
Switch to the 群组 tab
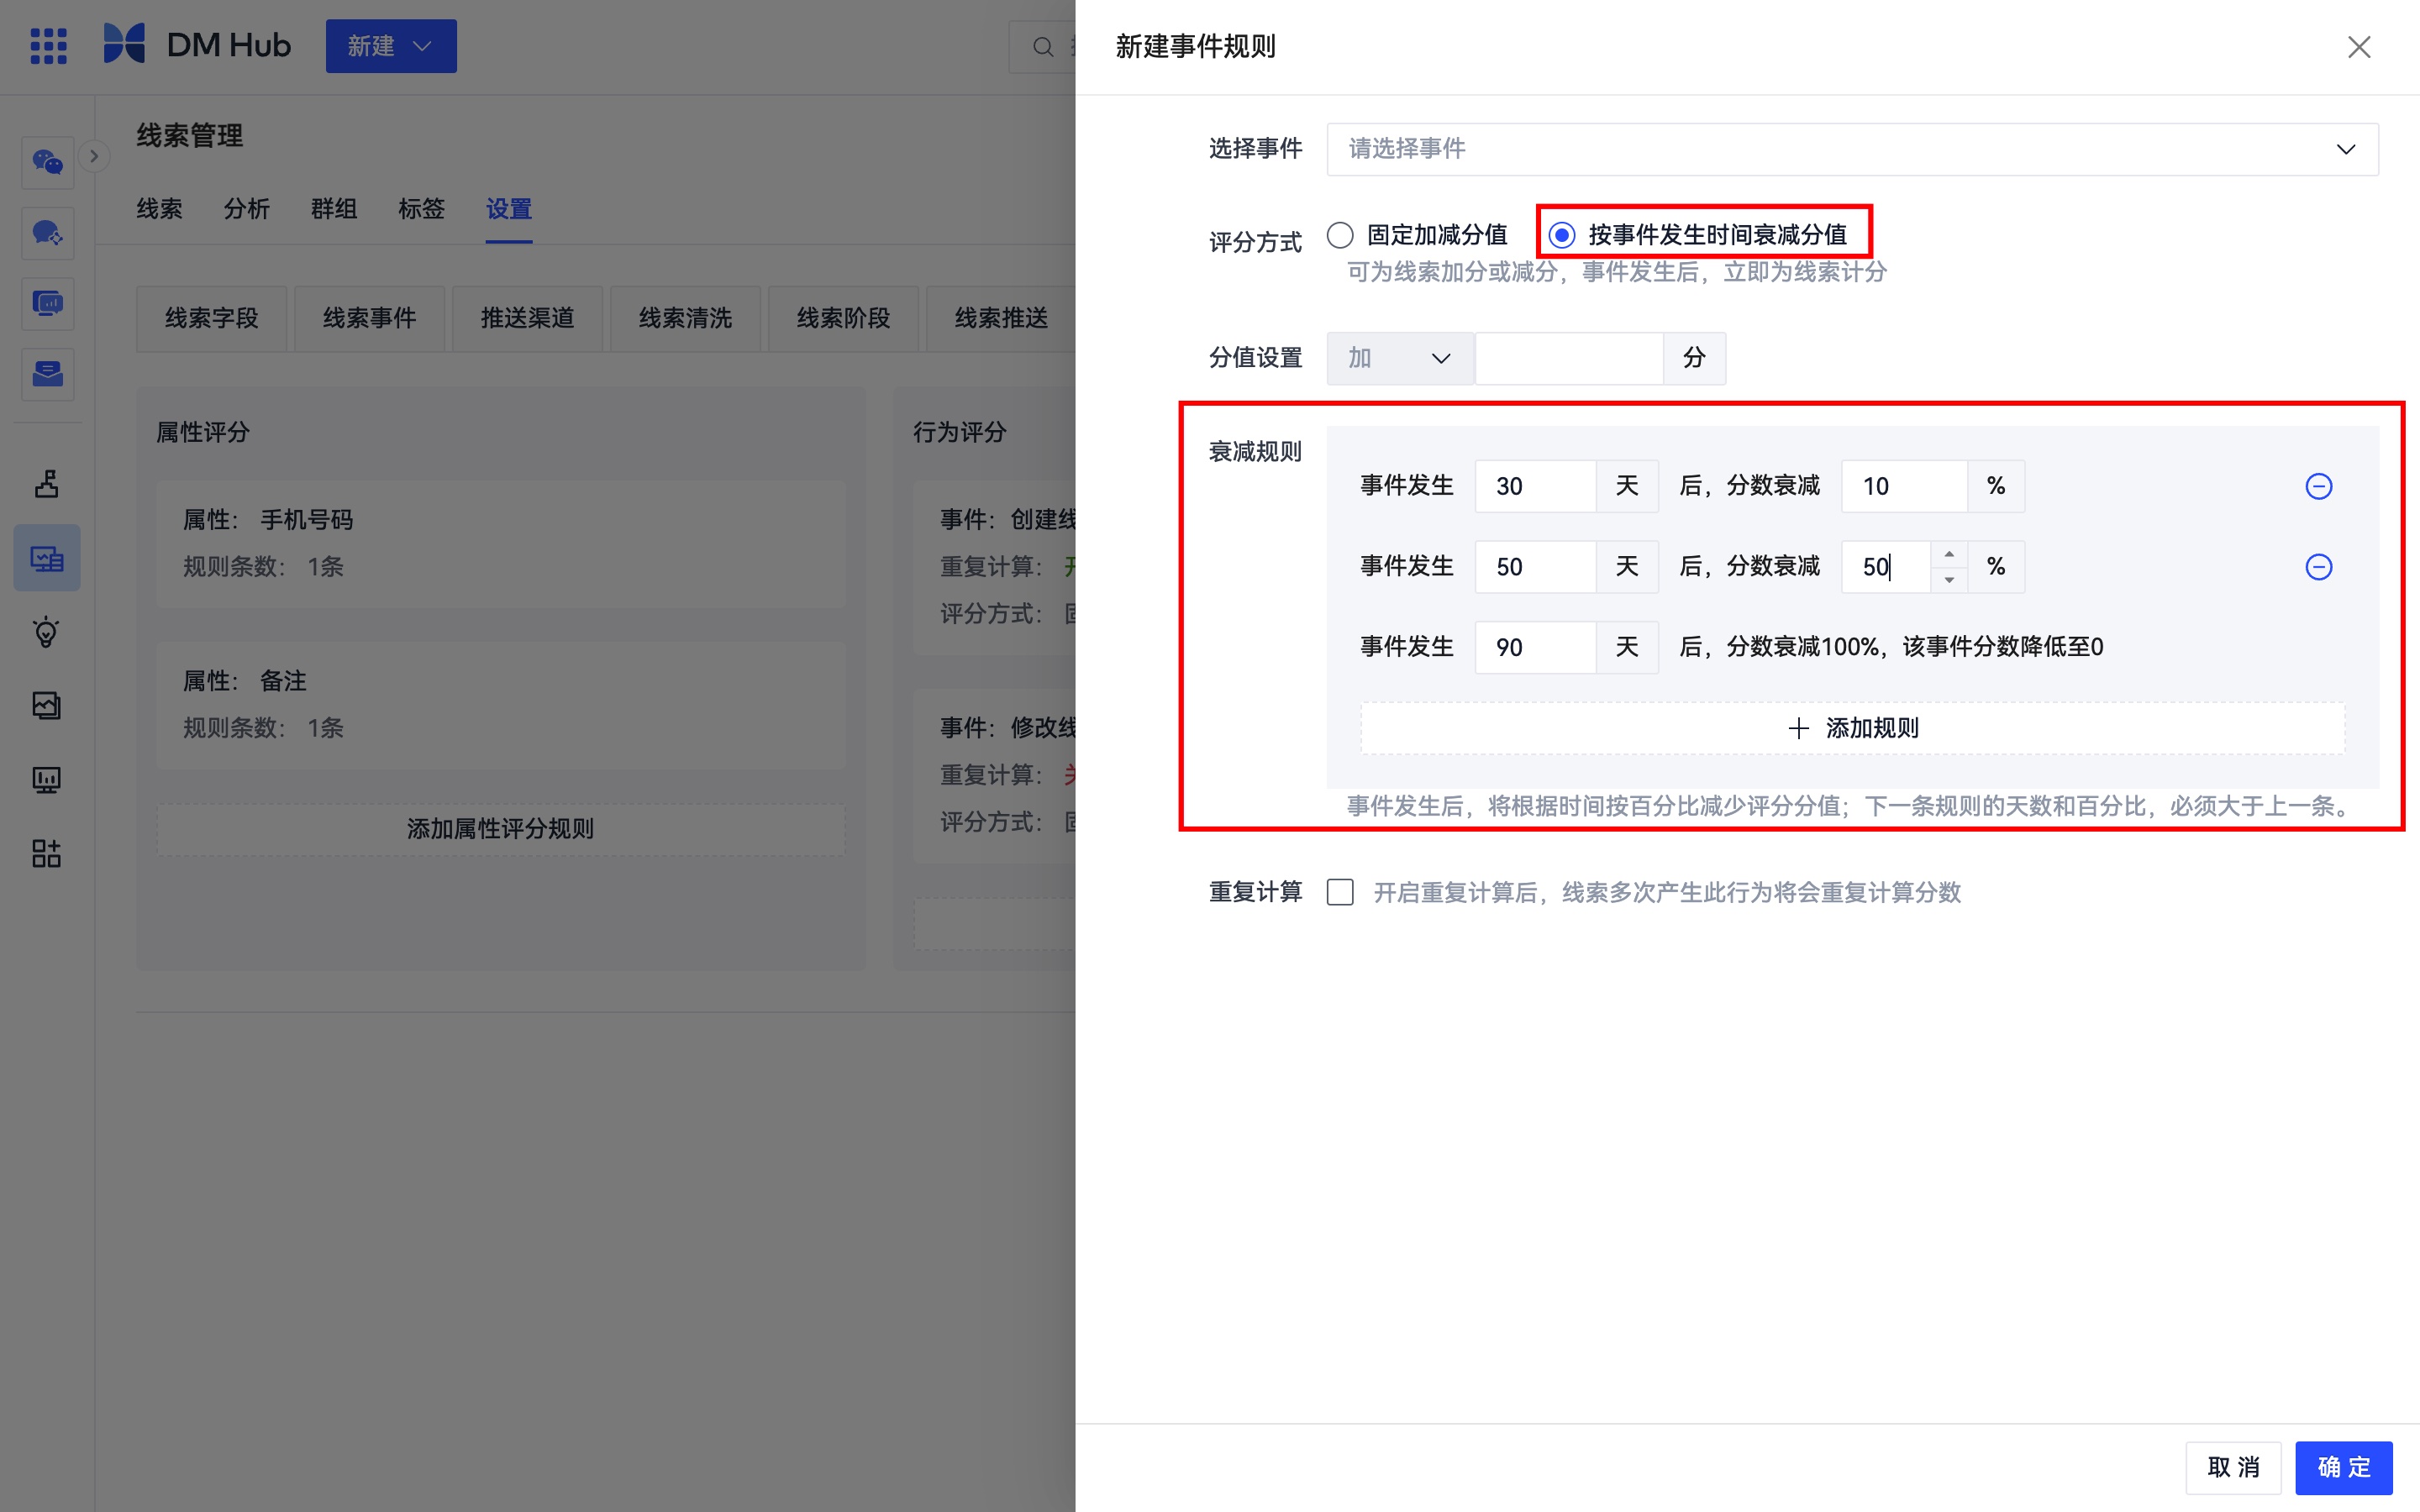point(334,209)
